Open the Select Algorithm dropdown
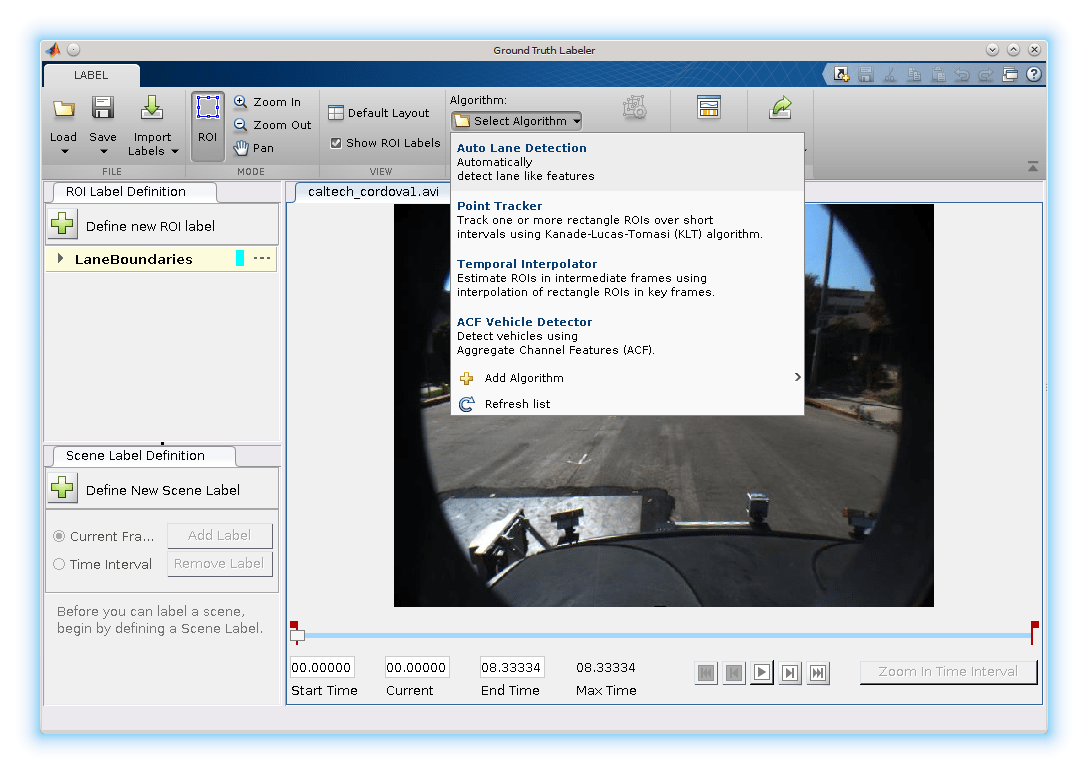Viewport: 1088px width, 774px height. (x=516, y=121)
